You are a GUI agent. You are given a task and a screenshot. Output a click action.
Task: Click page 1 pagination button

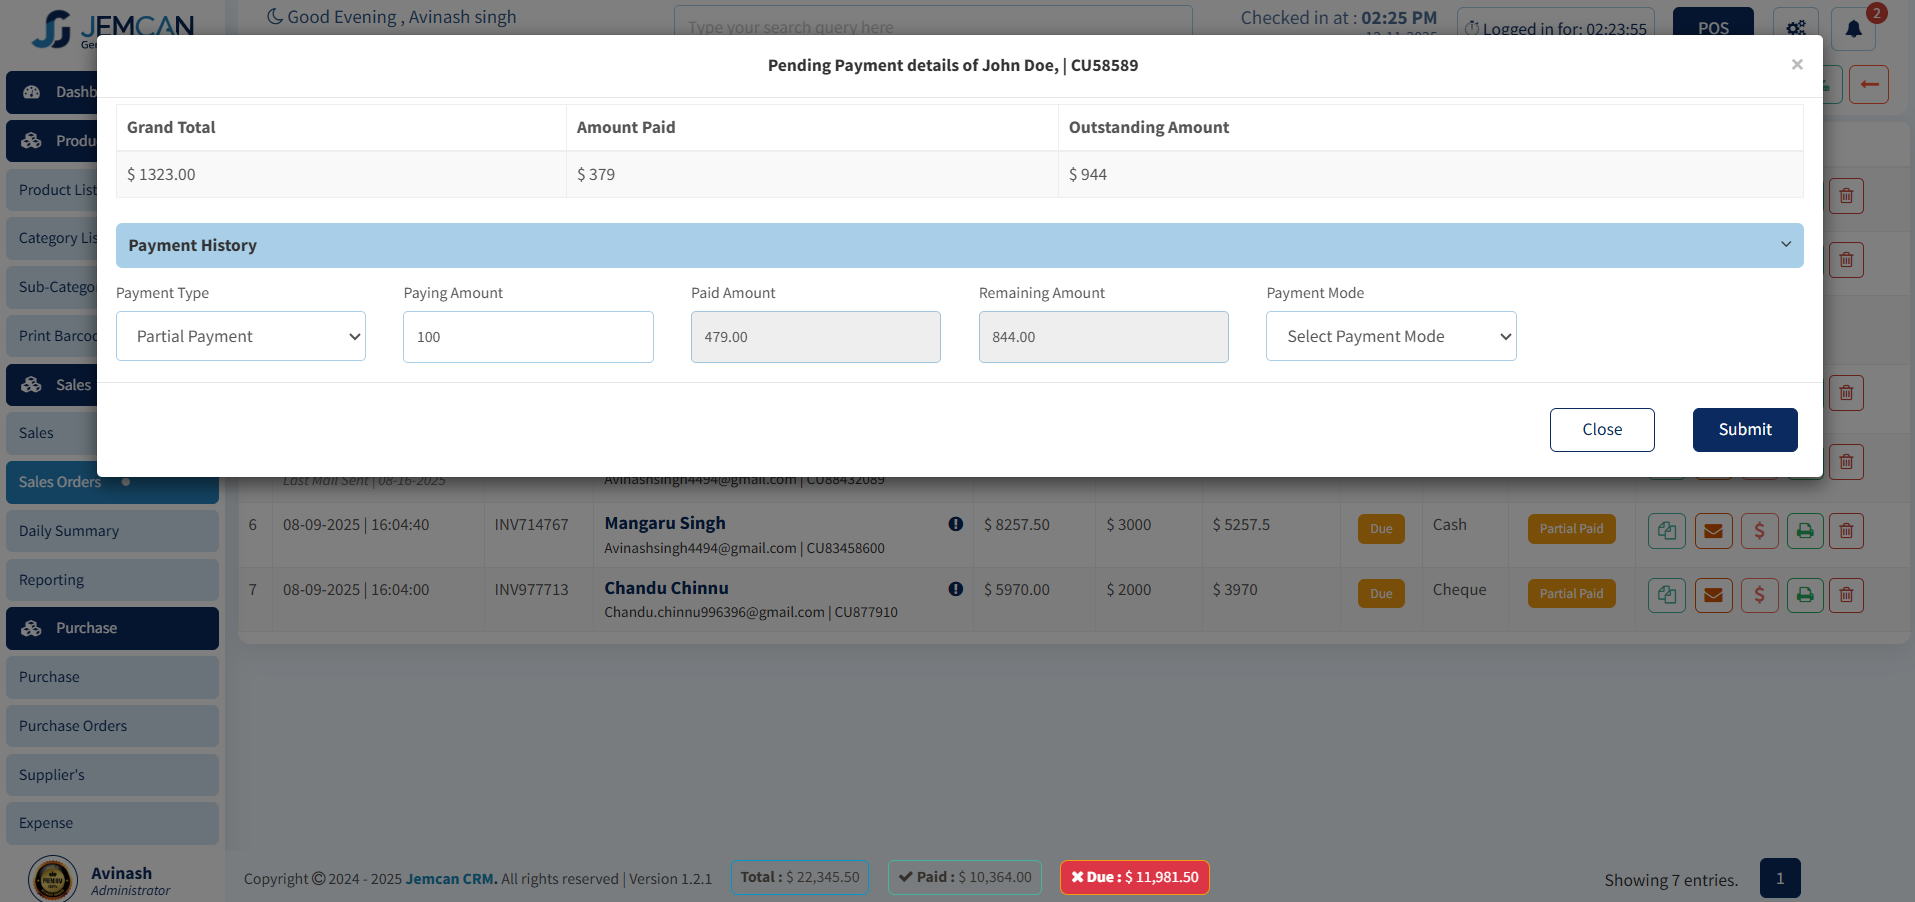click(x=1779, y=879)
